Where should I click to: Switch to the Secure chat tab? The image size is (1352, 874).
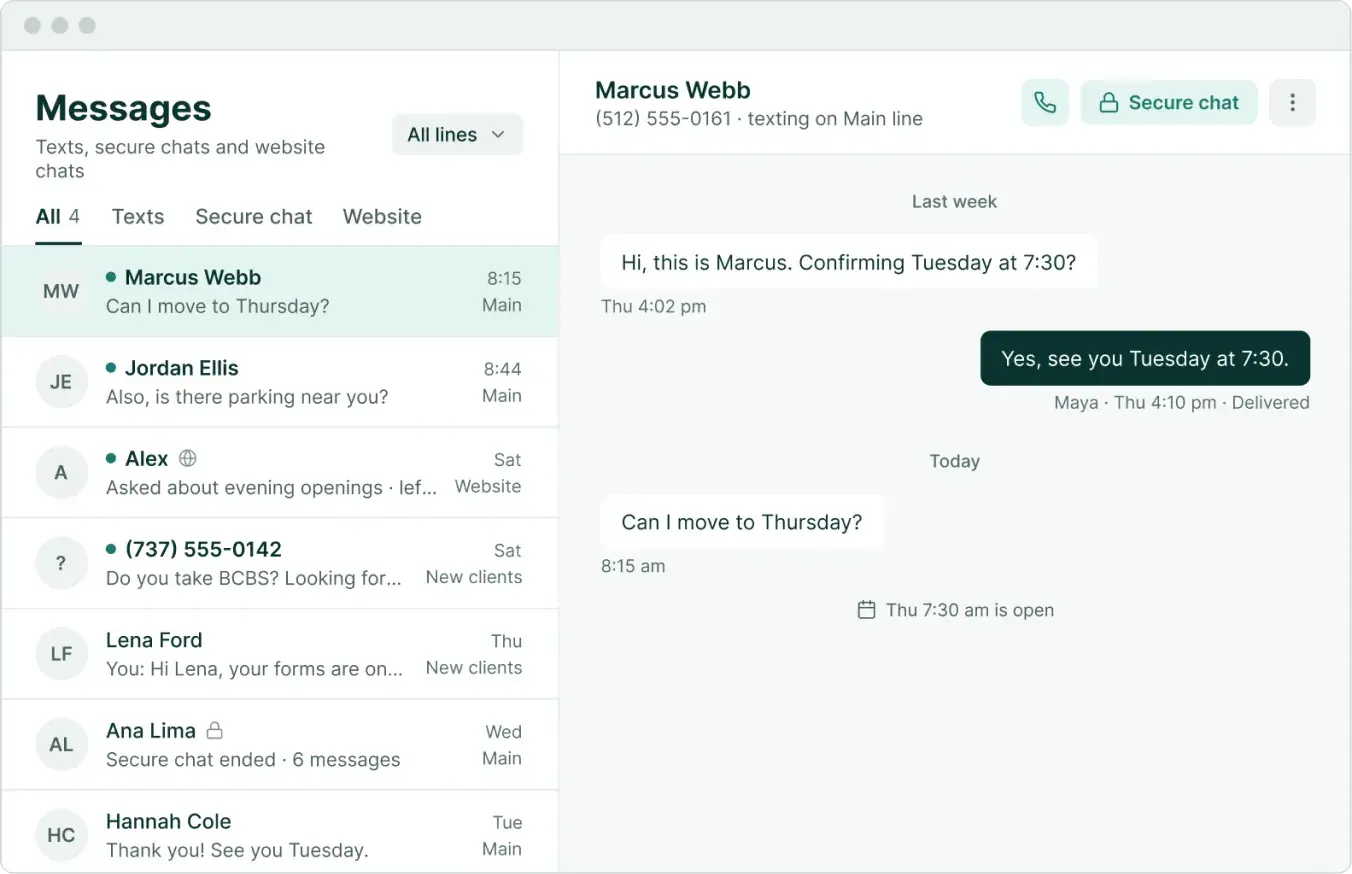254,217
